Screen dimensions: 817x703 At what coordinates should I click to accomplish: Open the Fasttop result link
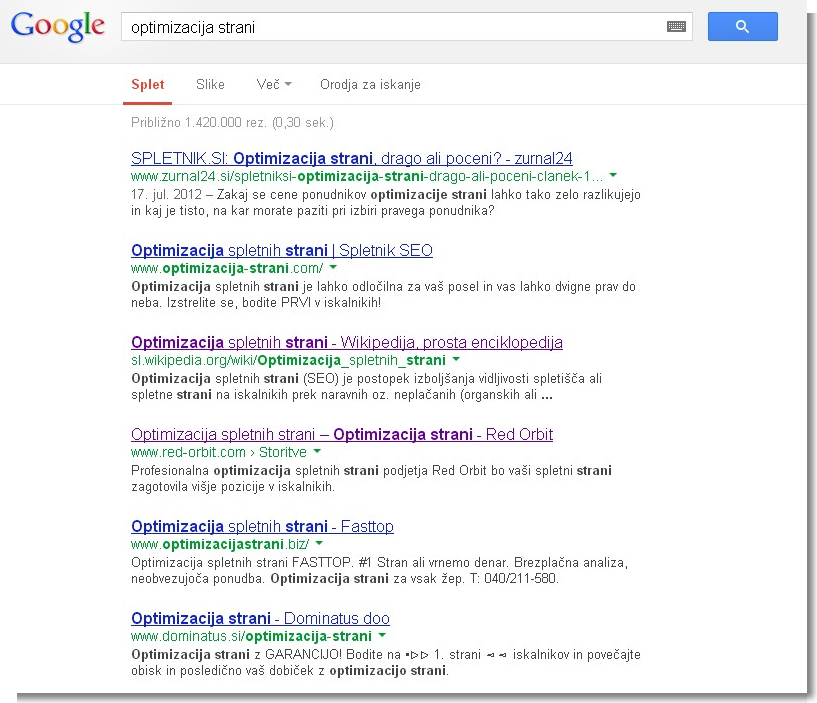click(262, 526)
